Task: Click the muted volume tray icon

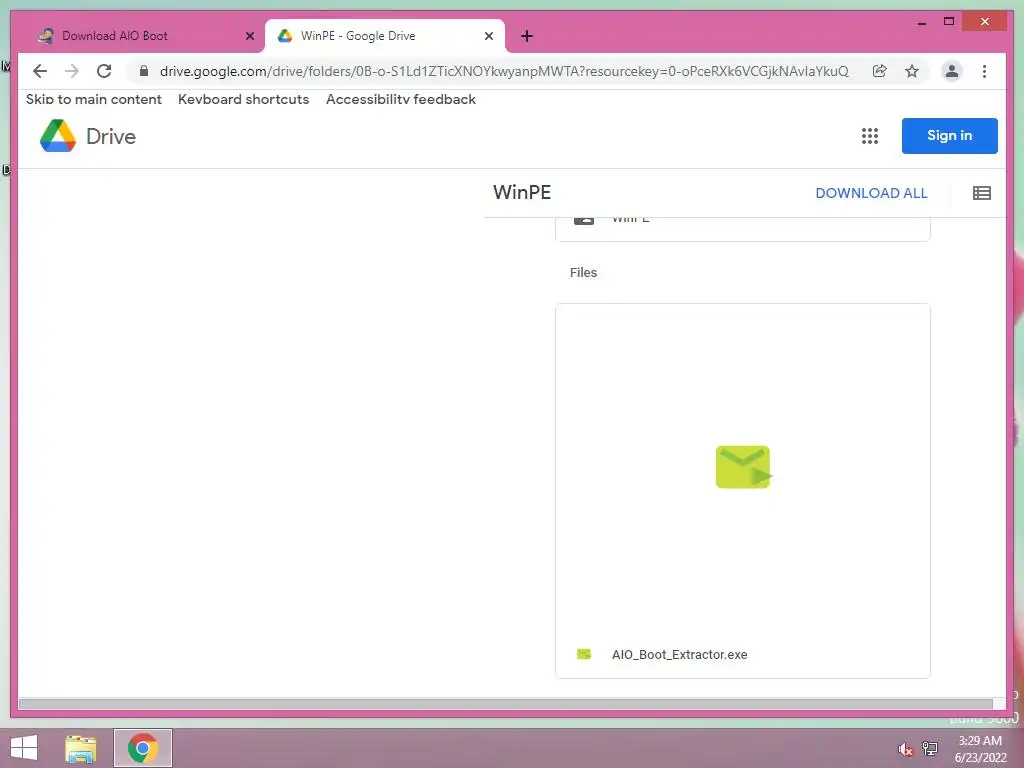Action: tap(905, 749)
